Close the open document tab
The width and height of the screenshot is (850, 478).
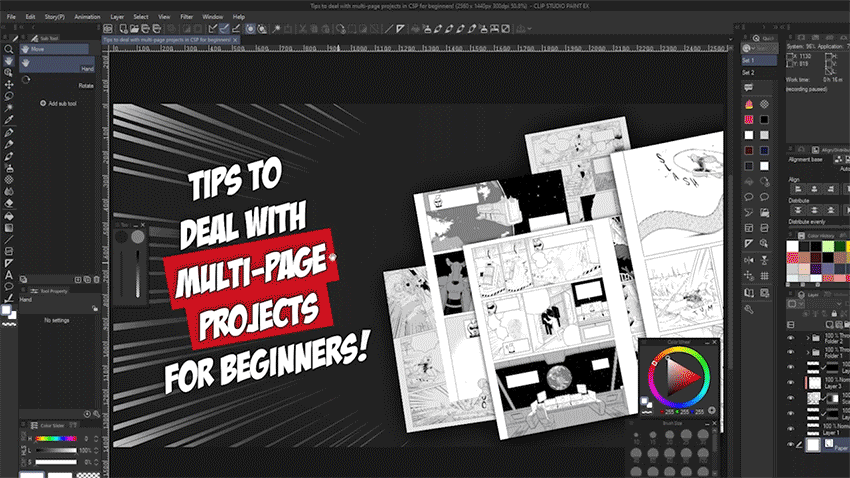click(235, 40)
